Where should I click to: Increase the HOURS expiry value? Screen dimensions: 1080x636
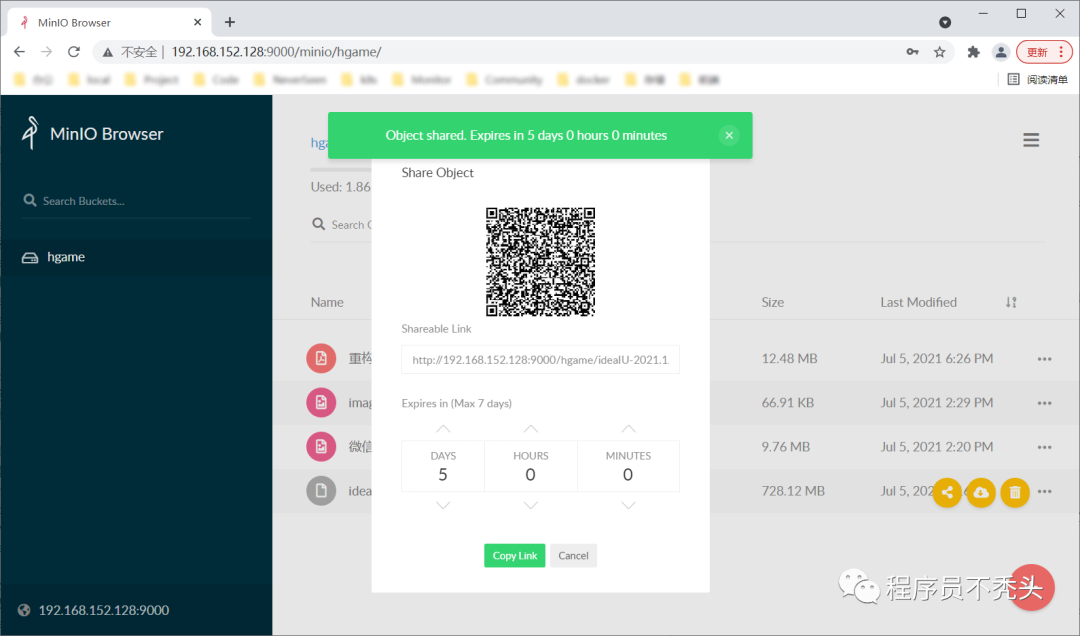pos(530,429)
